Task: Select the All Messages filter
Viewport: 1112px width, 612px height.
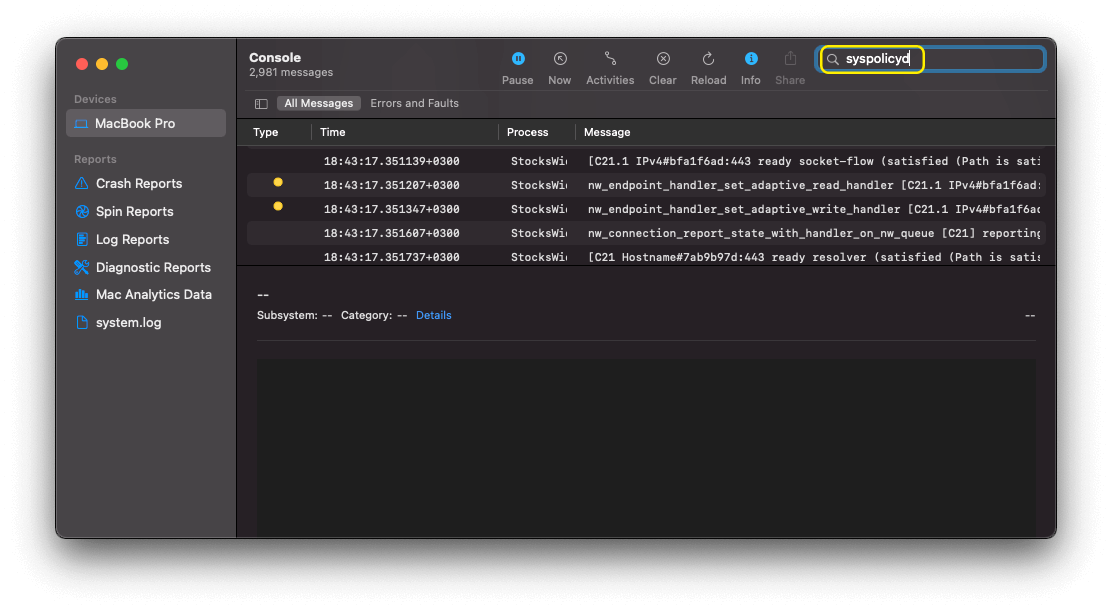Action: coord(318,103)
